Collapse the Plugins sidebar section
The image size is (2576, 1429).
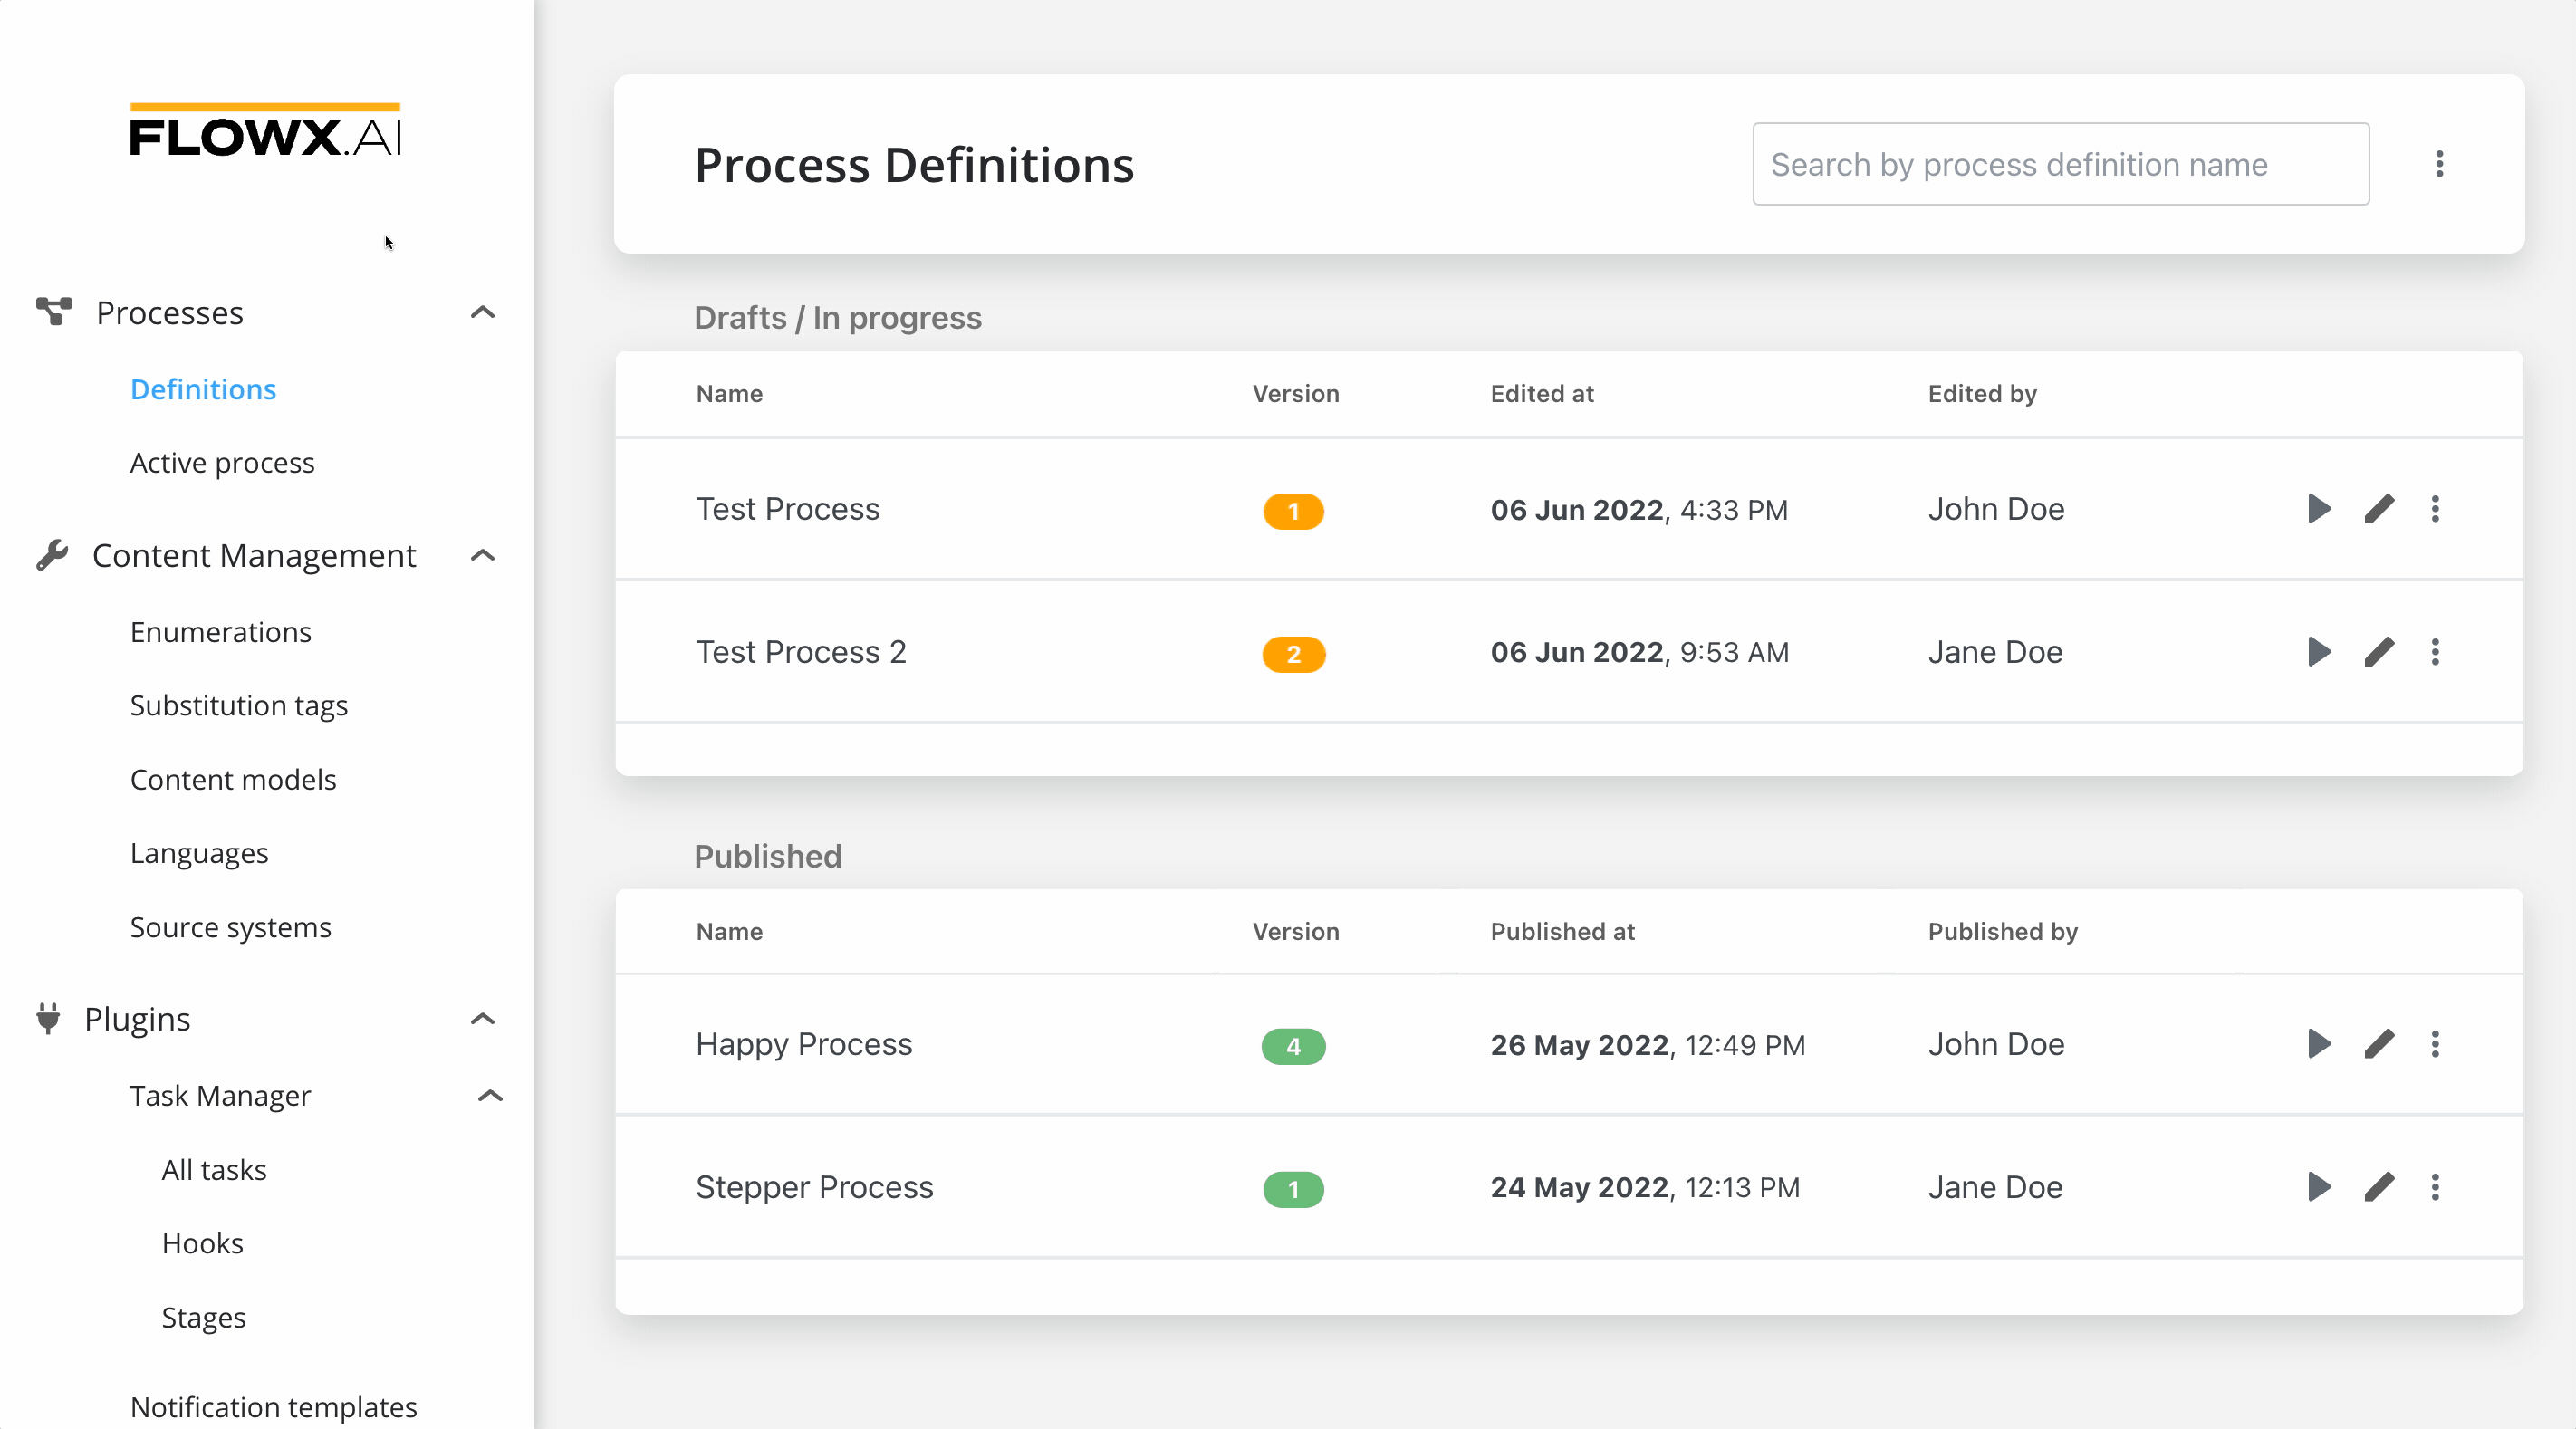coord(483,1019)
